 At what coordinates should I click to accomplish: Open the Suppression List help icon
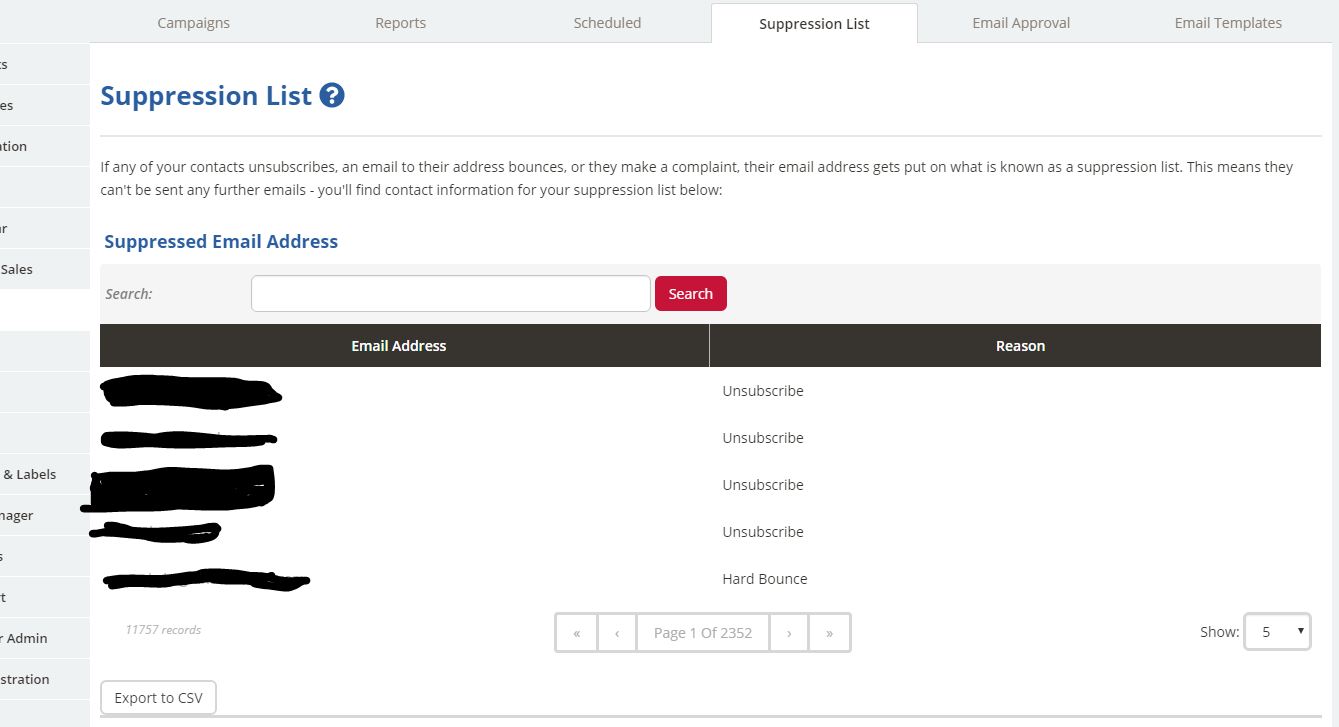331,96
